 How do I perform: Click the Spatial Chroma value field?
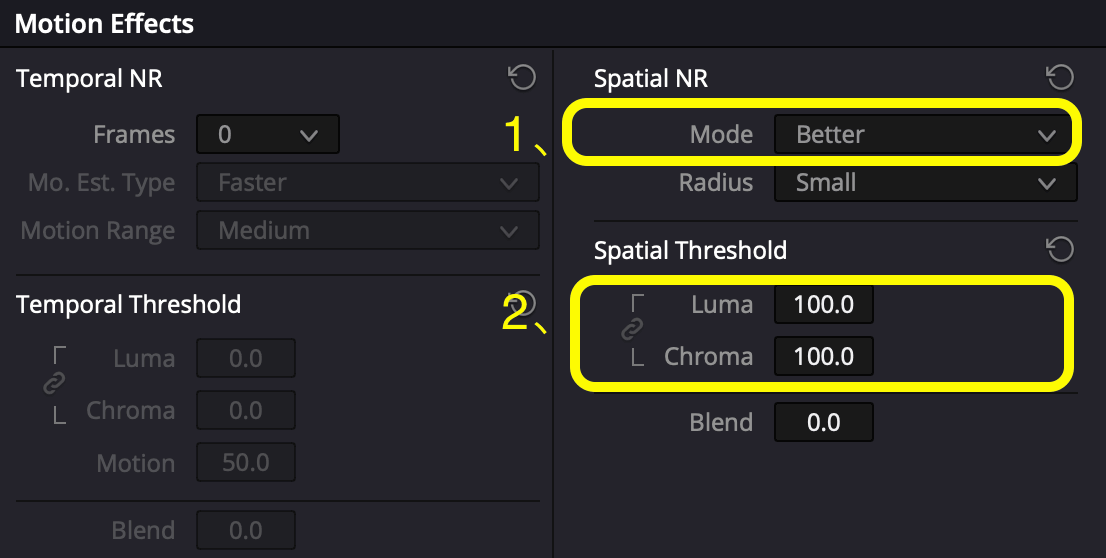tap(824, 356)
